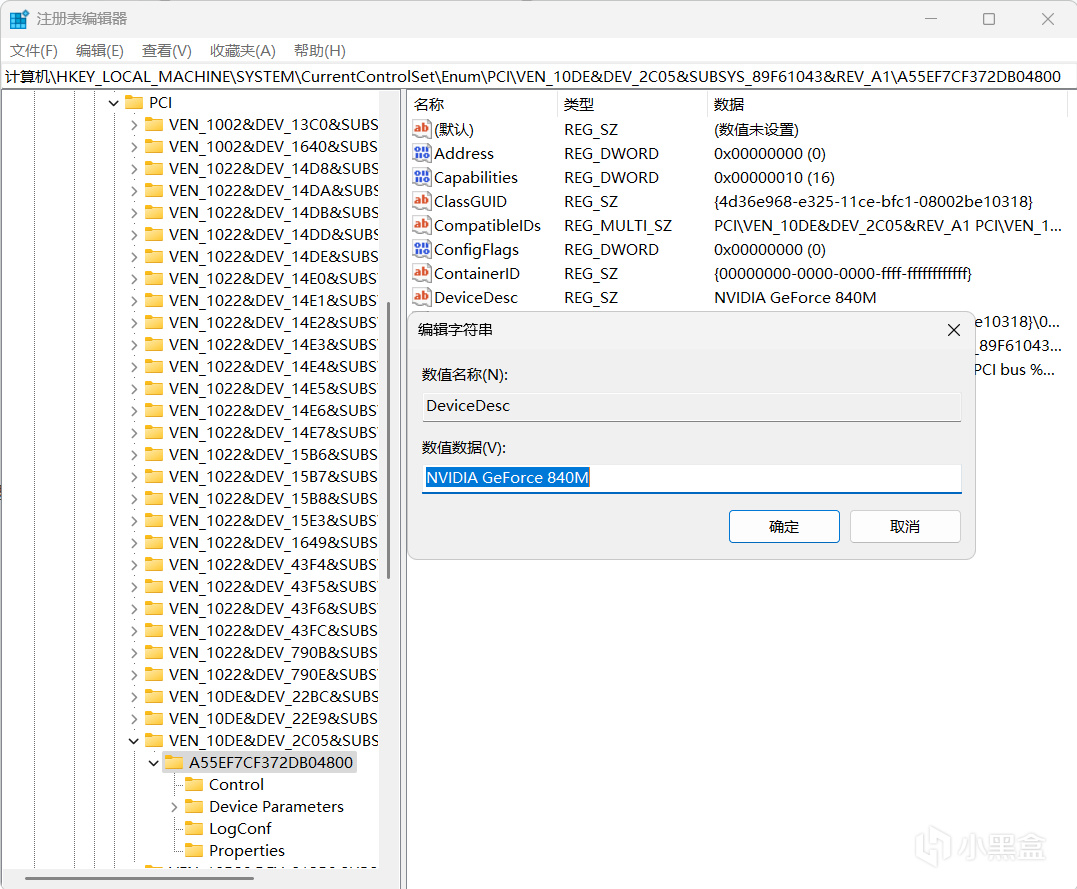Image resolution: width=1077 pixels, height=889 pixels.
Task: Click the 数值数据 input field
Action: point(691,477)
